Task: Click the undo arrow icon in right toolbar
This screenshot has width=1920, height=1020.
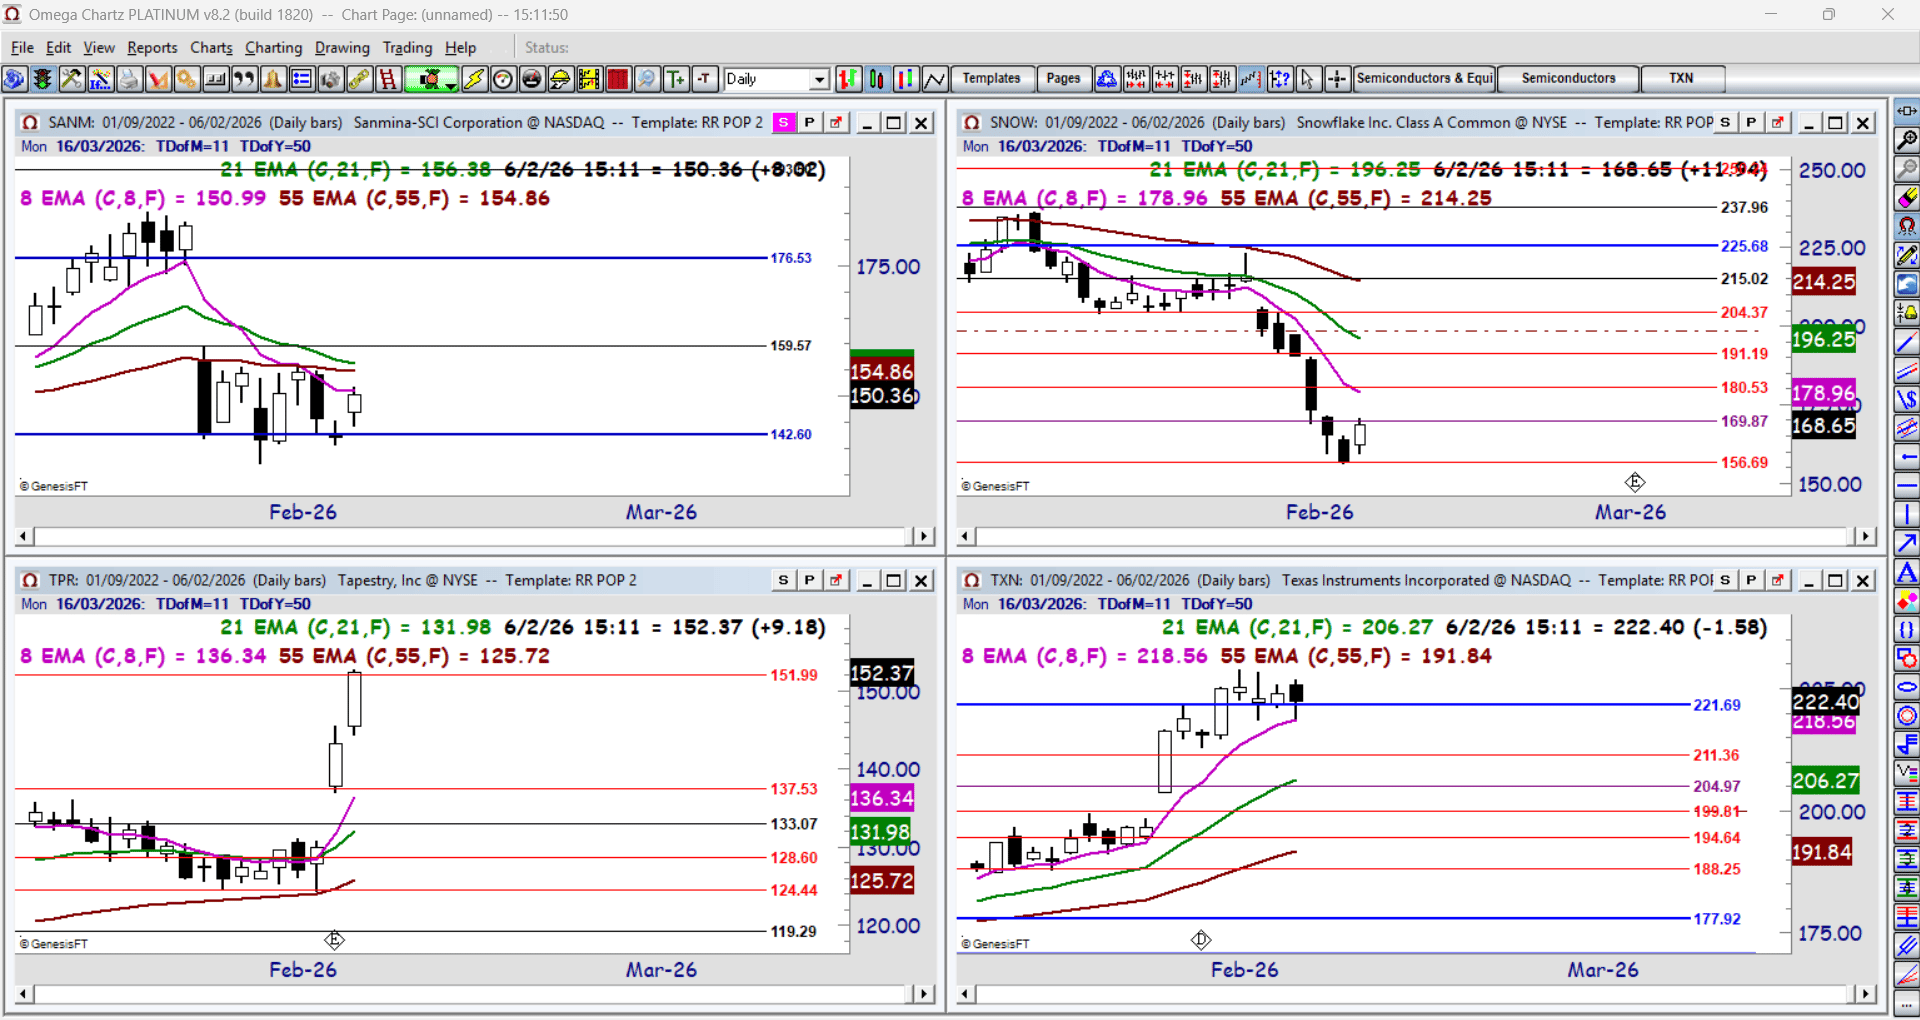Action: click(1907, 284)
